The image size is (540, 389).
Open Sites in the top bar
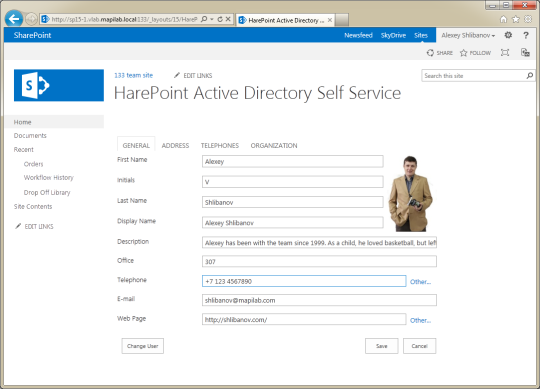click(x=421, y=35)
